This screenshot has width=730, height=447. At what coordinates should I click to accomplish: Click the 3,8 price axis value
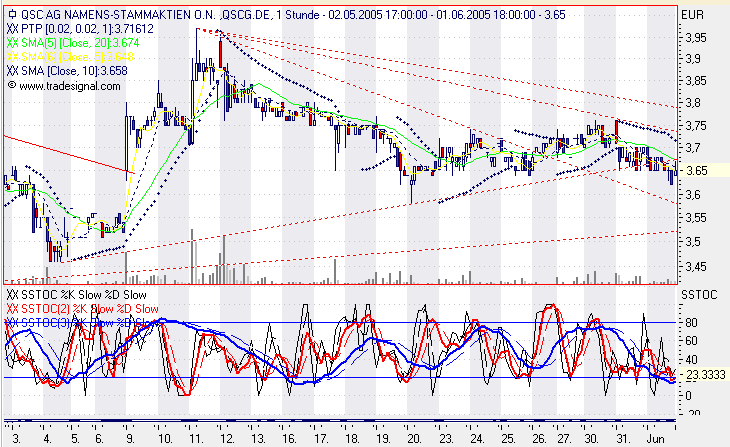pyautogui.click(x=692, y=103)
